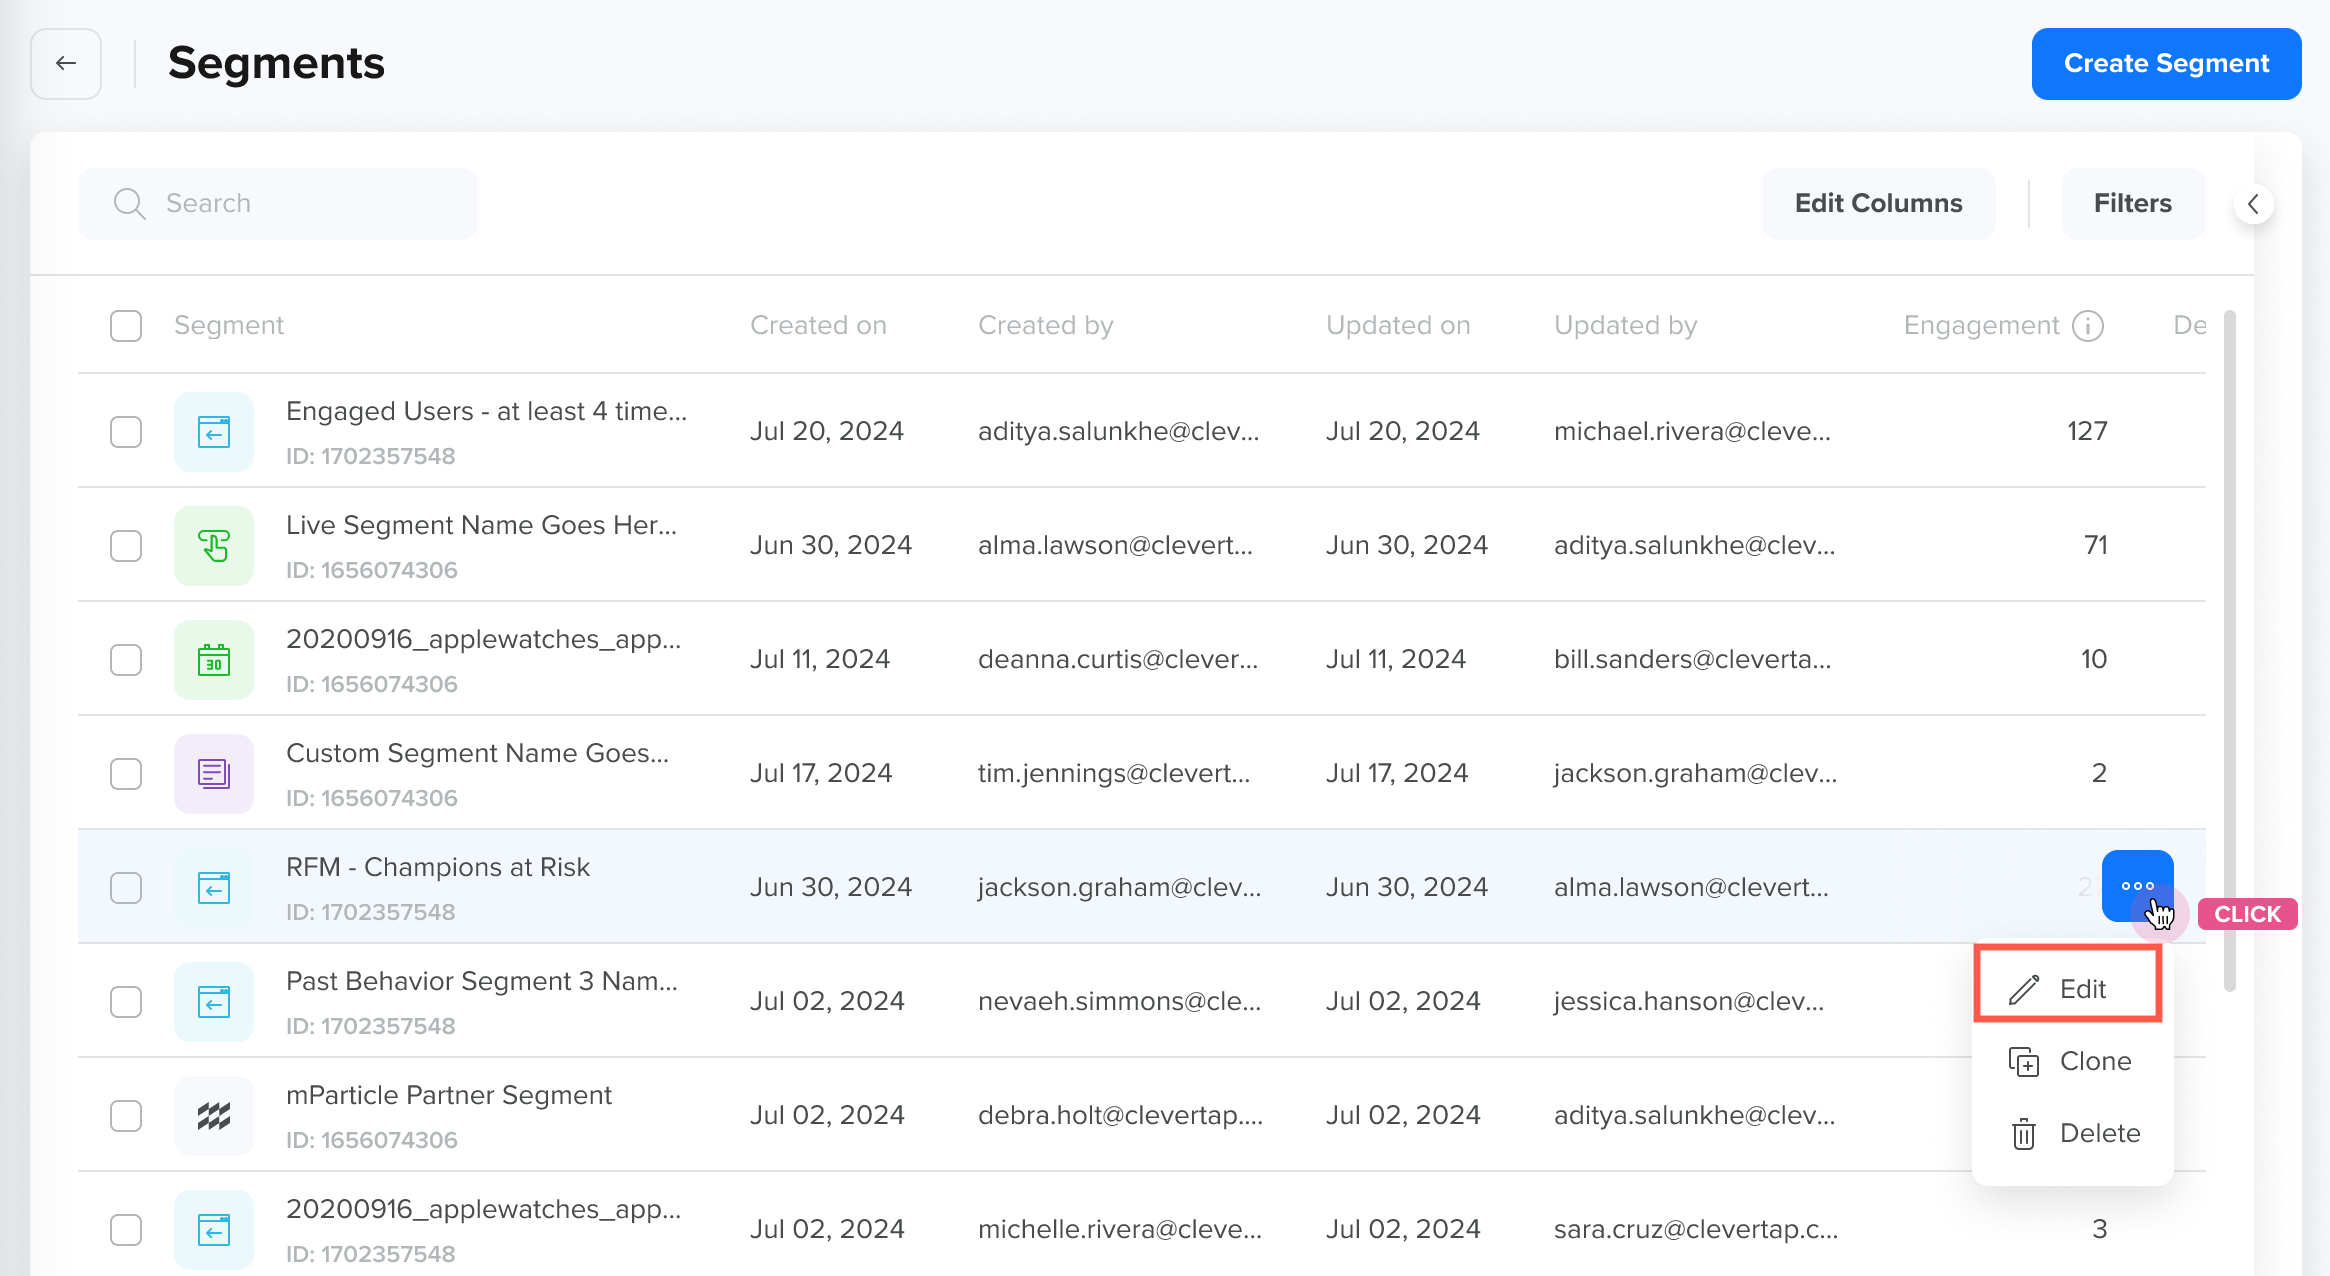The height and width of the screenshot is (1276, 2330).
Task: Click the Create Segment button
Action: point(2167,64)
